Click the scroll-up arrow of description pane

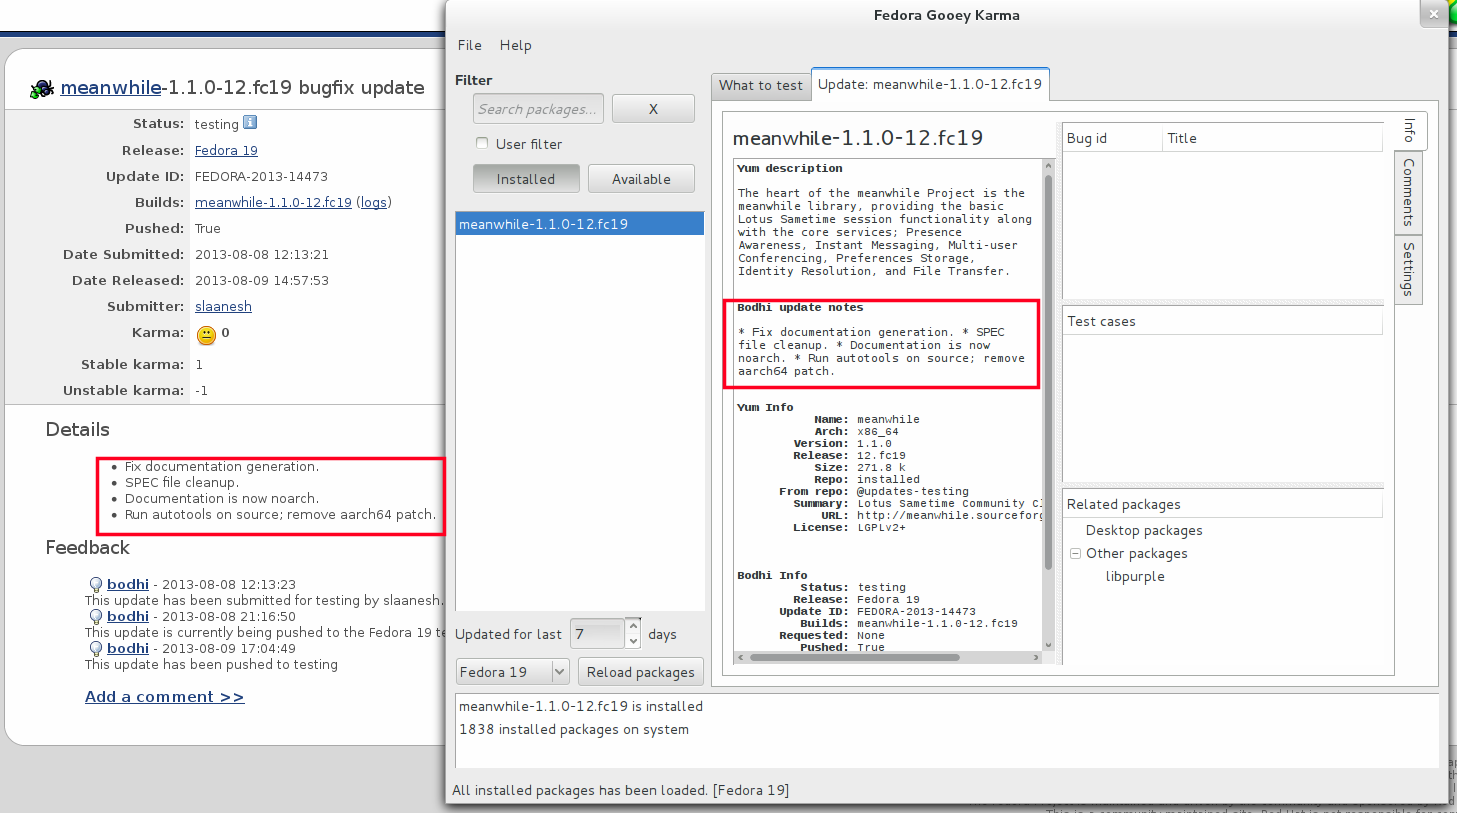tap(1048, 165)
